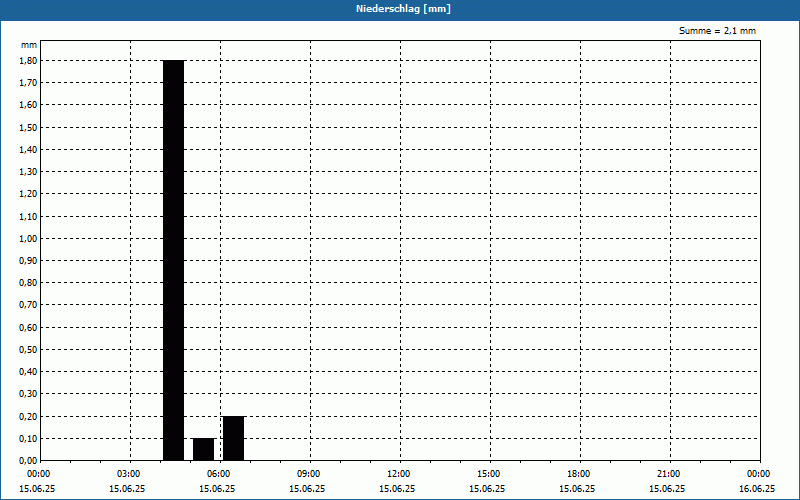Image resolution: width=800 pixels, height=500 pixels.
Task: Click the 'Summe = 2,1 mm' label
Action: tap(717, 31)
